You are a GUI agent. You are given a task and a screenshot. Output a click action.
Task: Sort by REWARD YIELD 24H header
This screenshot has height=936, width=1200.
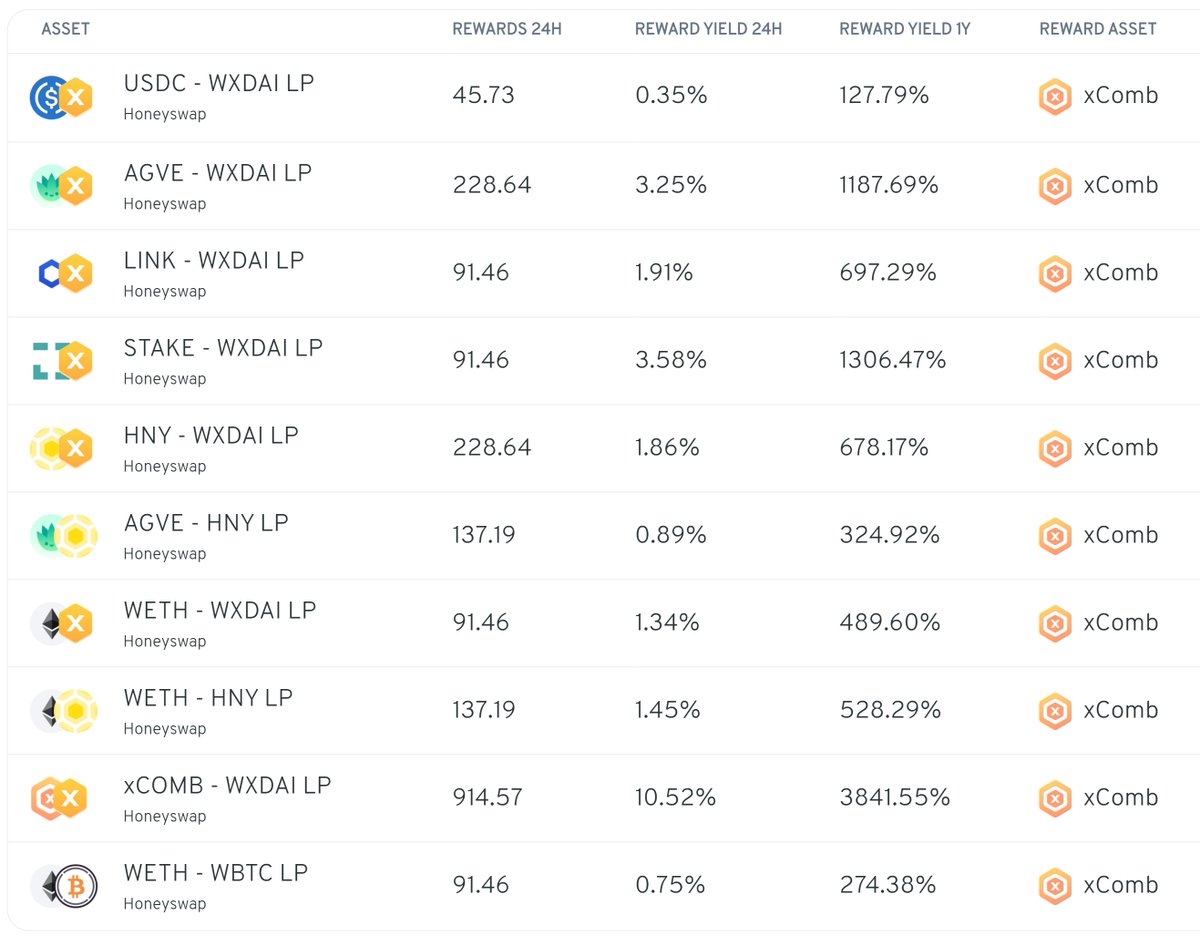pyautogui.click(x=708, y=29)
